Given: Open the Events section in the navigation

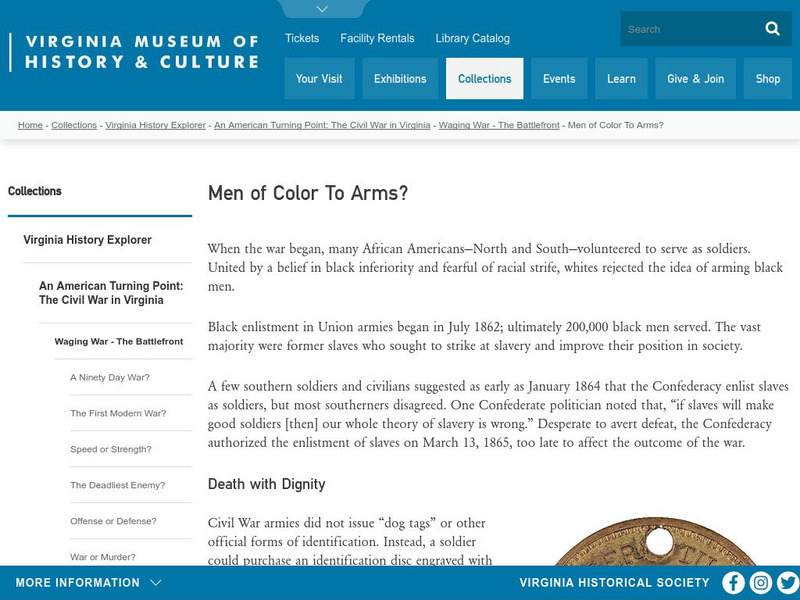Looking at the screenshot, I should click(560, 78).
